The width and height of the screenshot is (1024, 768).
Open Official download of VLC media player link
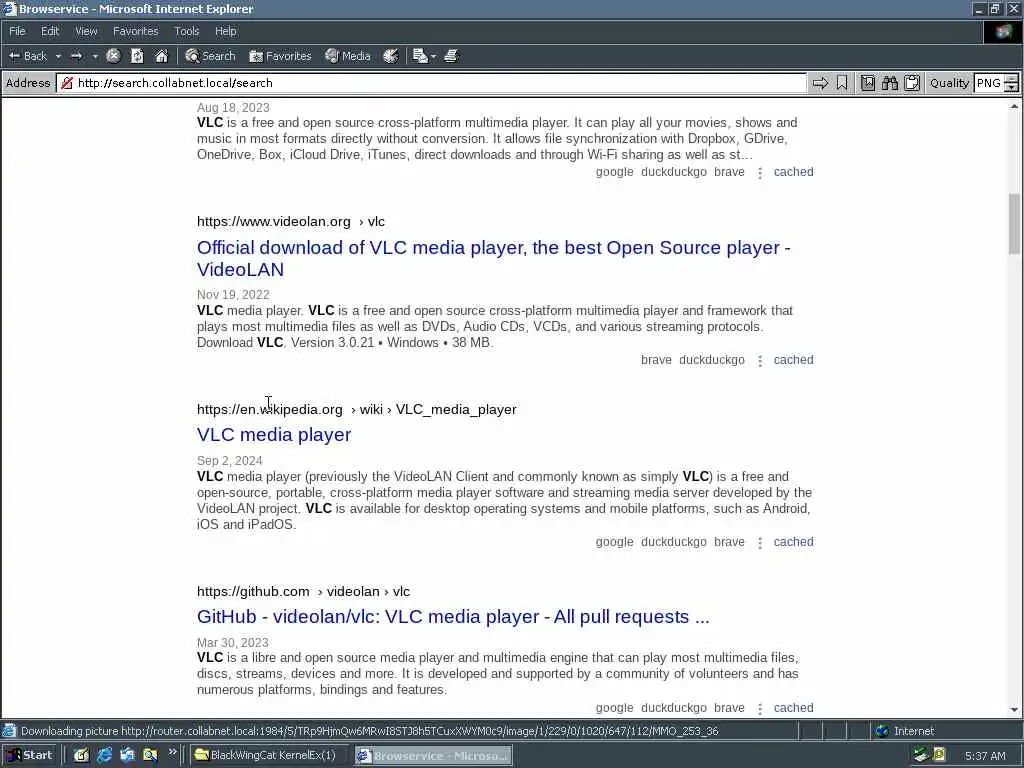[x=493, y=259]
